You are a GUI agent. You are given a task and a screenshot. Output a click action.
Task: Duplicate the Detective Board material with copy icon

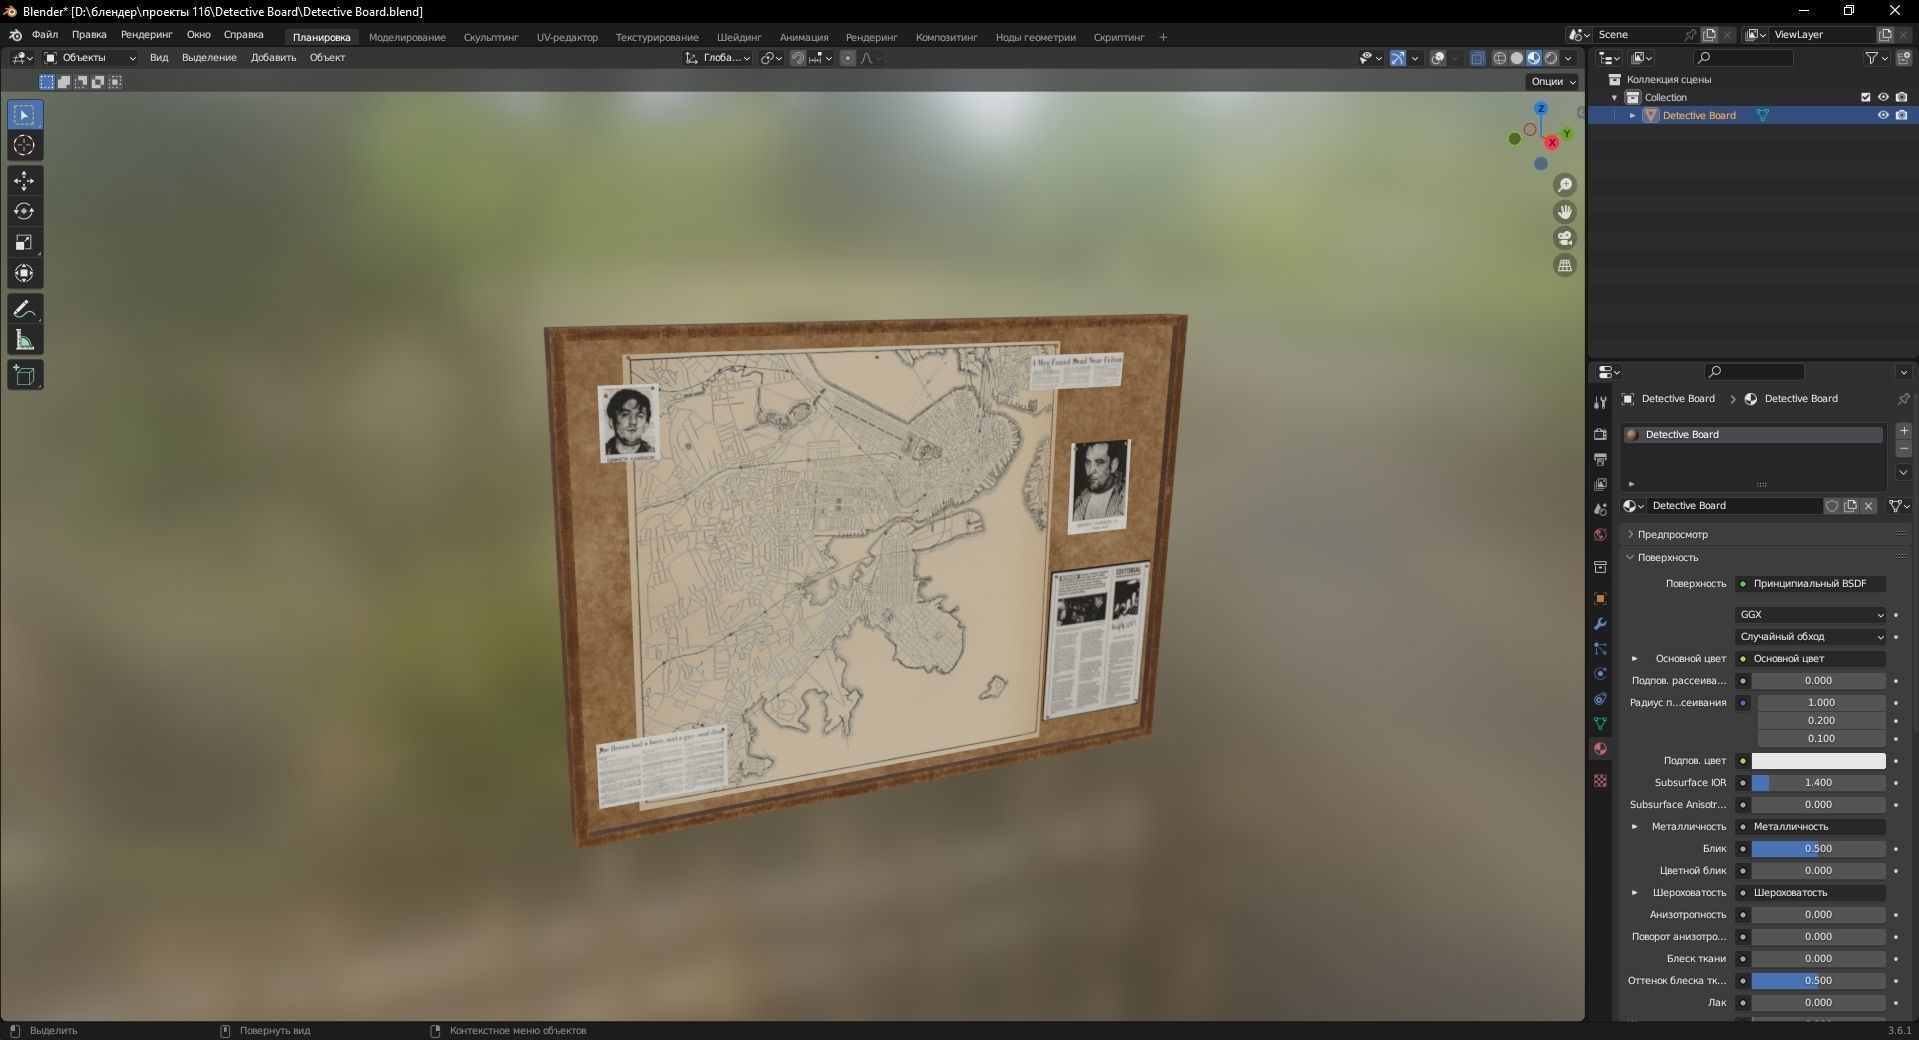1850,506
